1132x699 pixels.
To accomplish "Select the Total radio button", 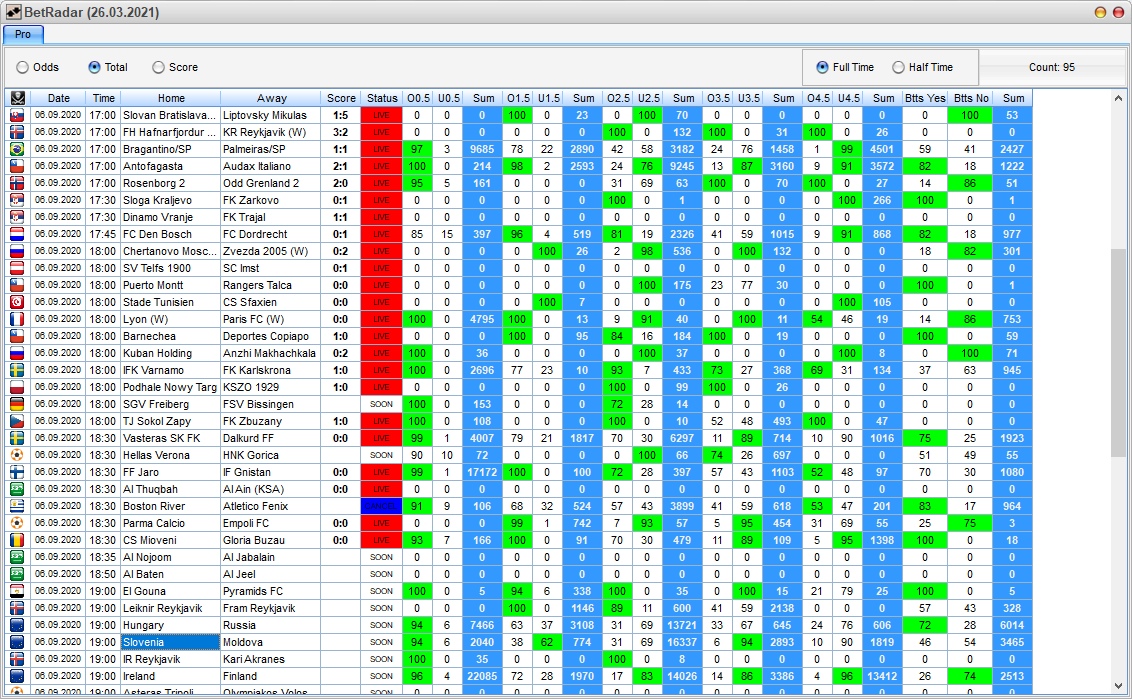I will [x=95, y=67].
